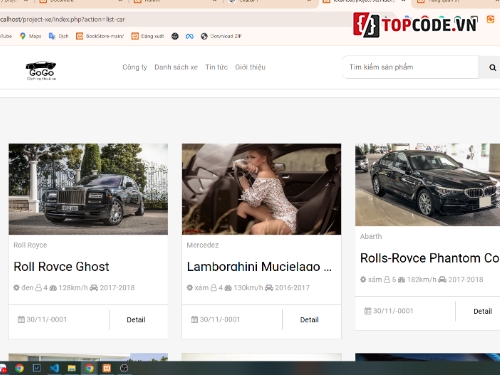Click the speed icon beside 128km/h
The image size is (500, 375).
(53, 288)
